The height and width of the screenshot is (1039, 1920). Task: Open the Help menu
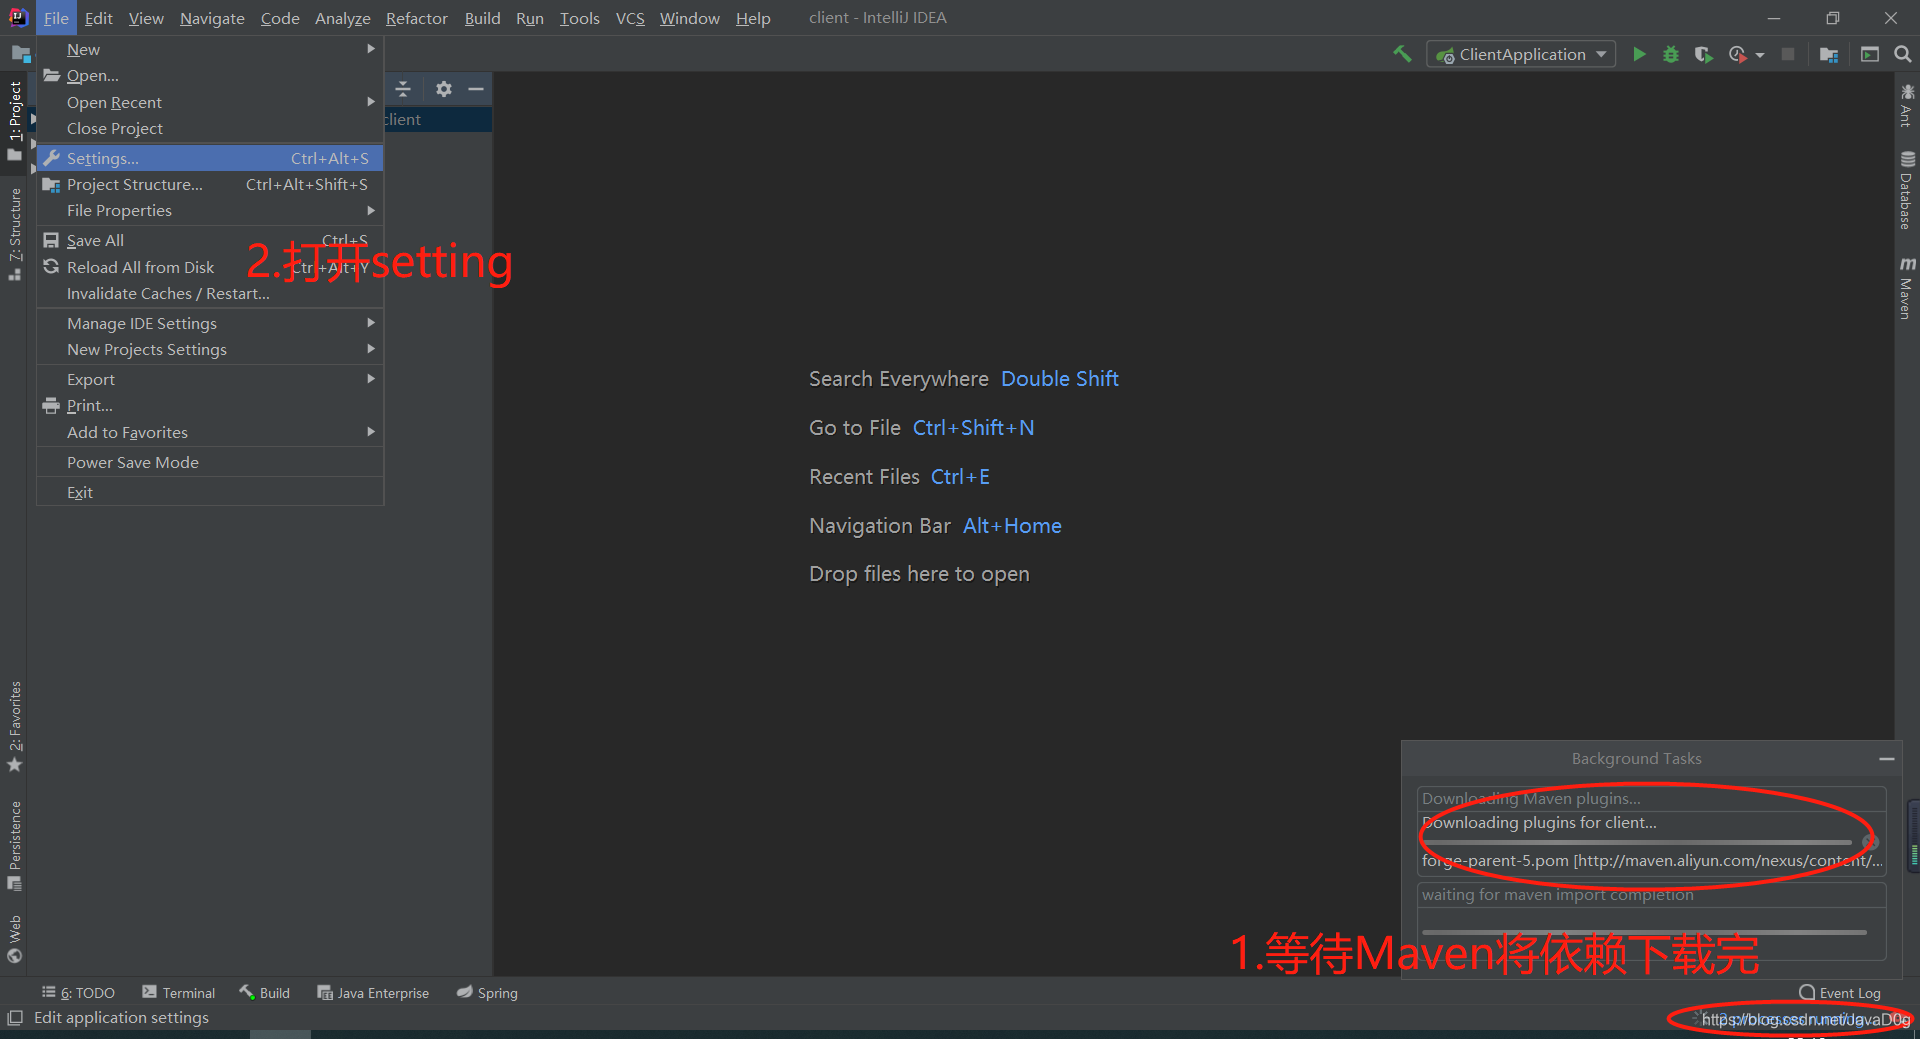[x=753, y=18]
